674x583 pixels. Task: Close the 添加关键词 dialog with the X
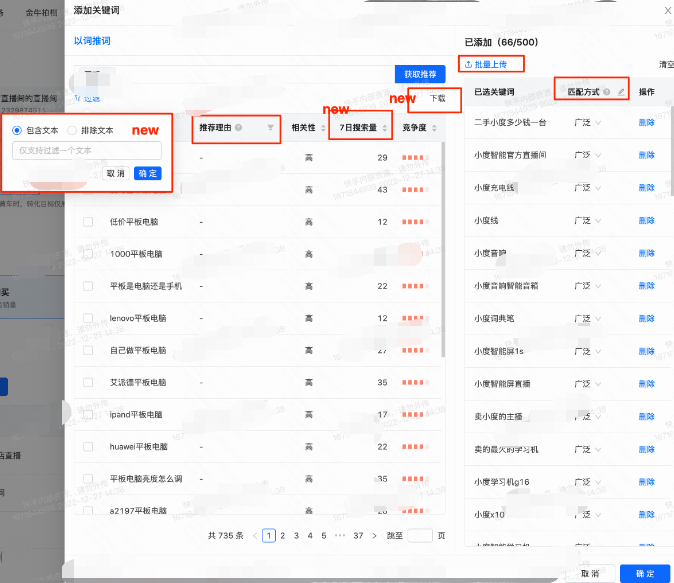coord(668,10)
